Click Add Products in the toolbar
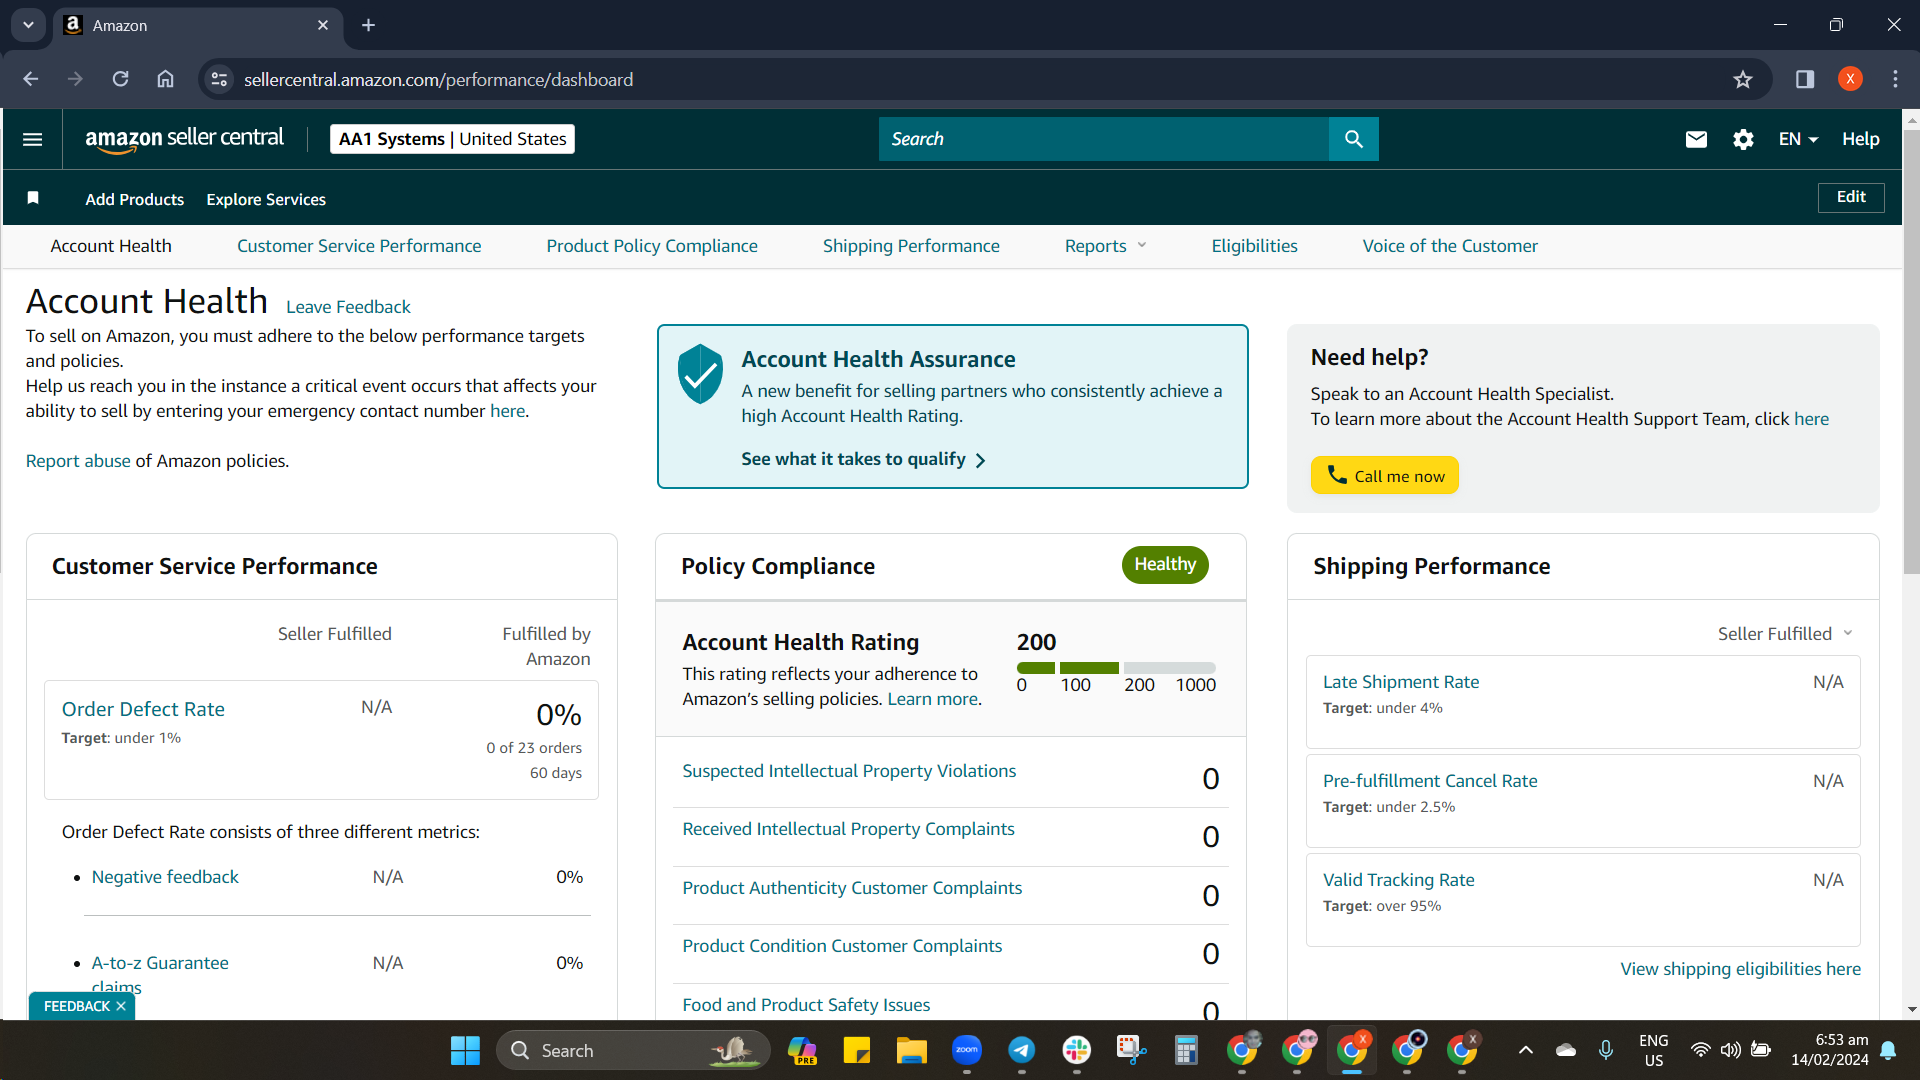The image size is (1920, 1080). tap(135, 199)
